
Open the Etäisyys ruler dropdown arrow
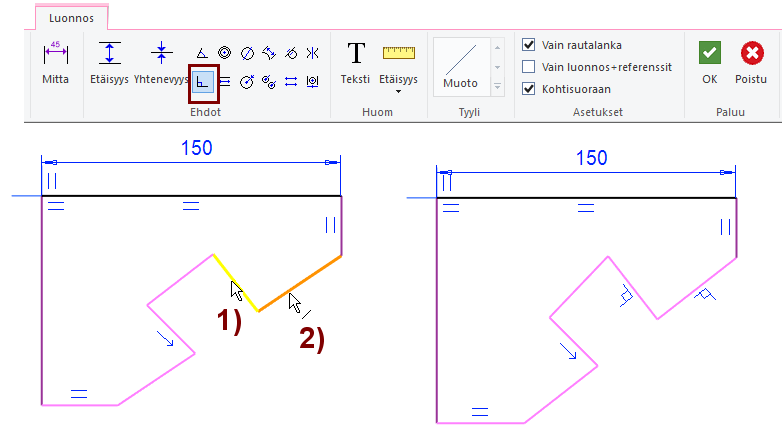(399, 92)
